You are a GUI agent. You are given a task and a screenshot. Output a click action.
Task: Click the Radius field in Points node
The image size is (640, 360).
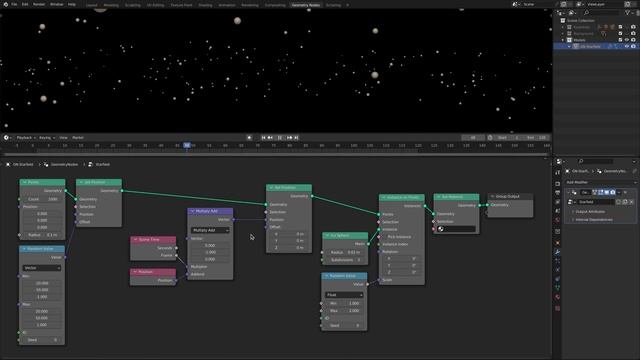42,235
